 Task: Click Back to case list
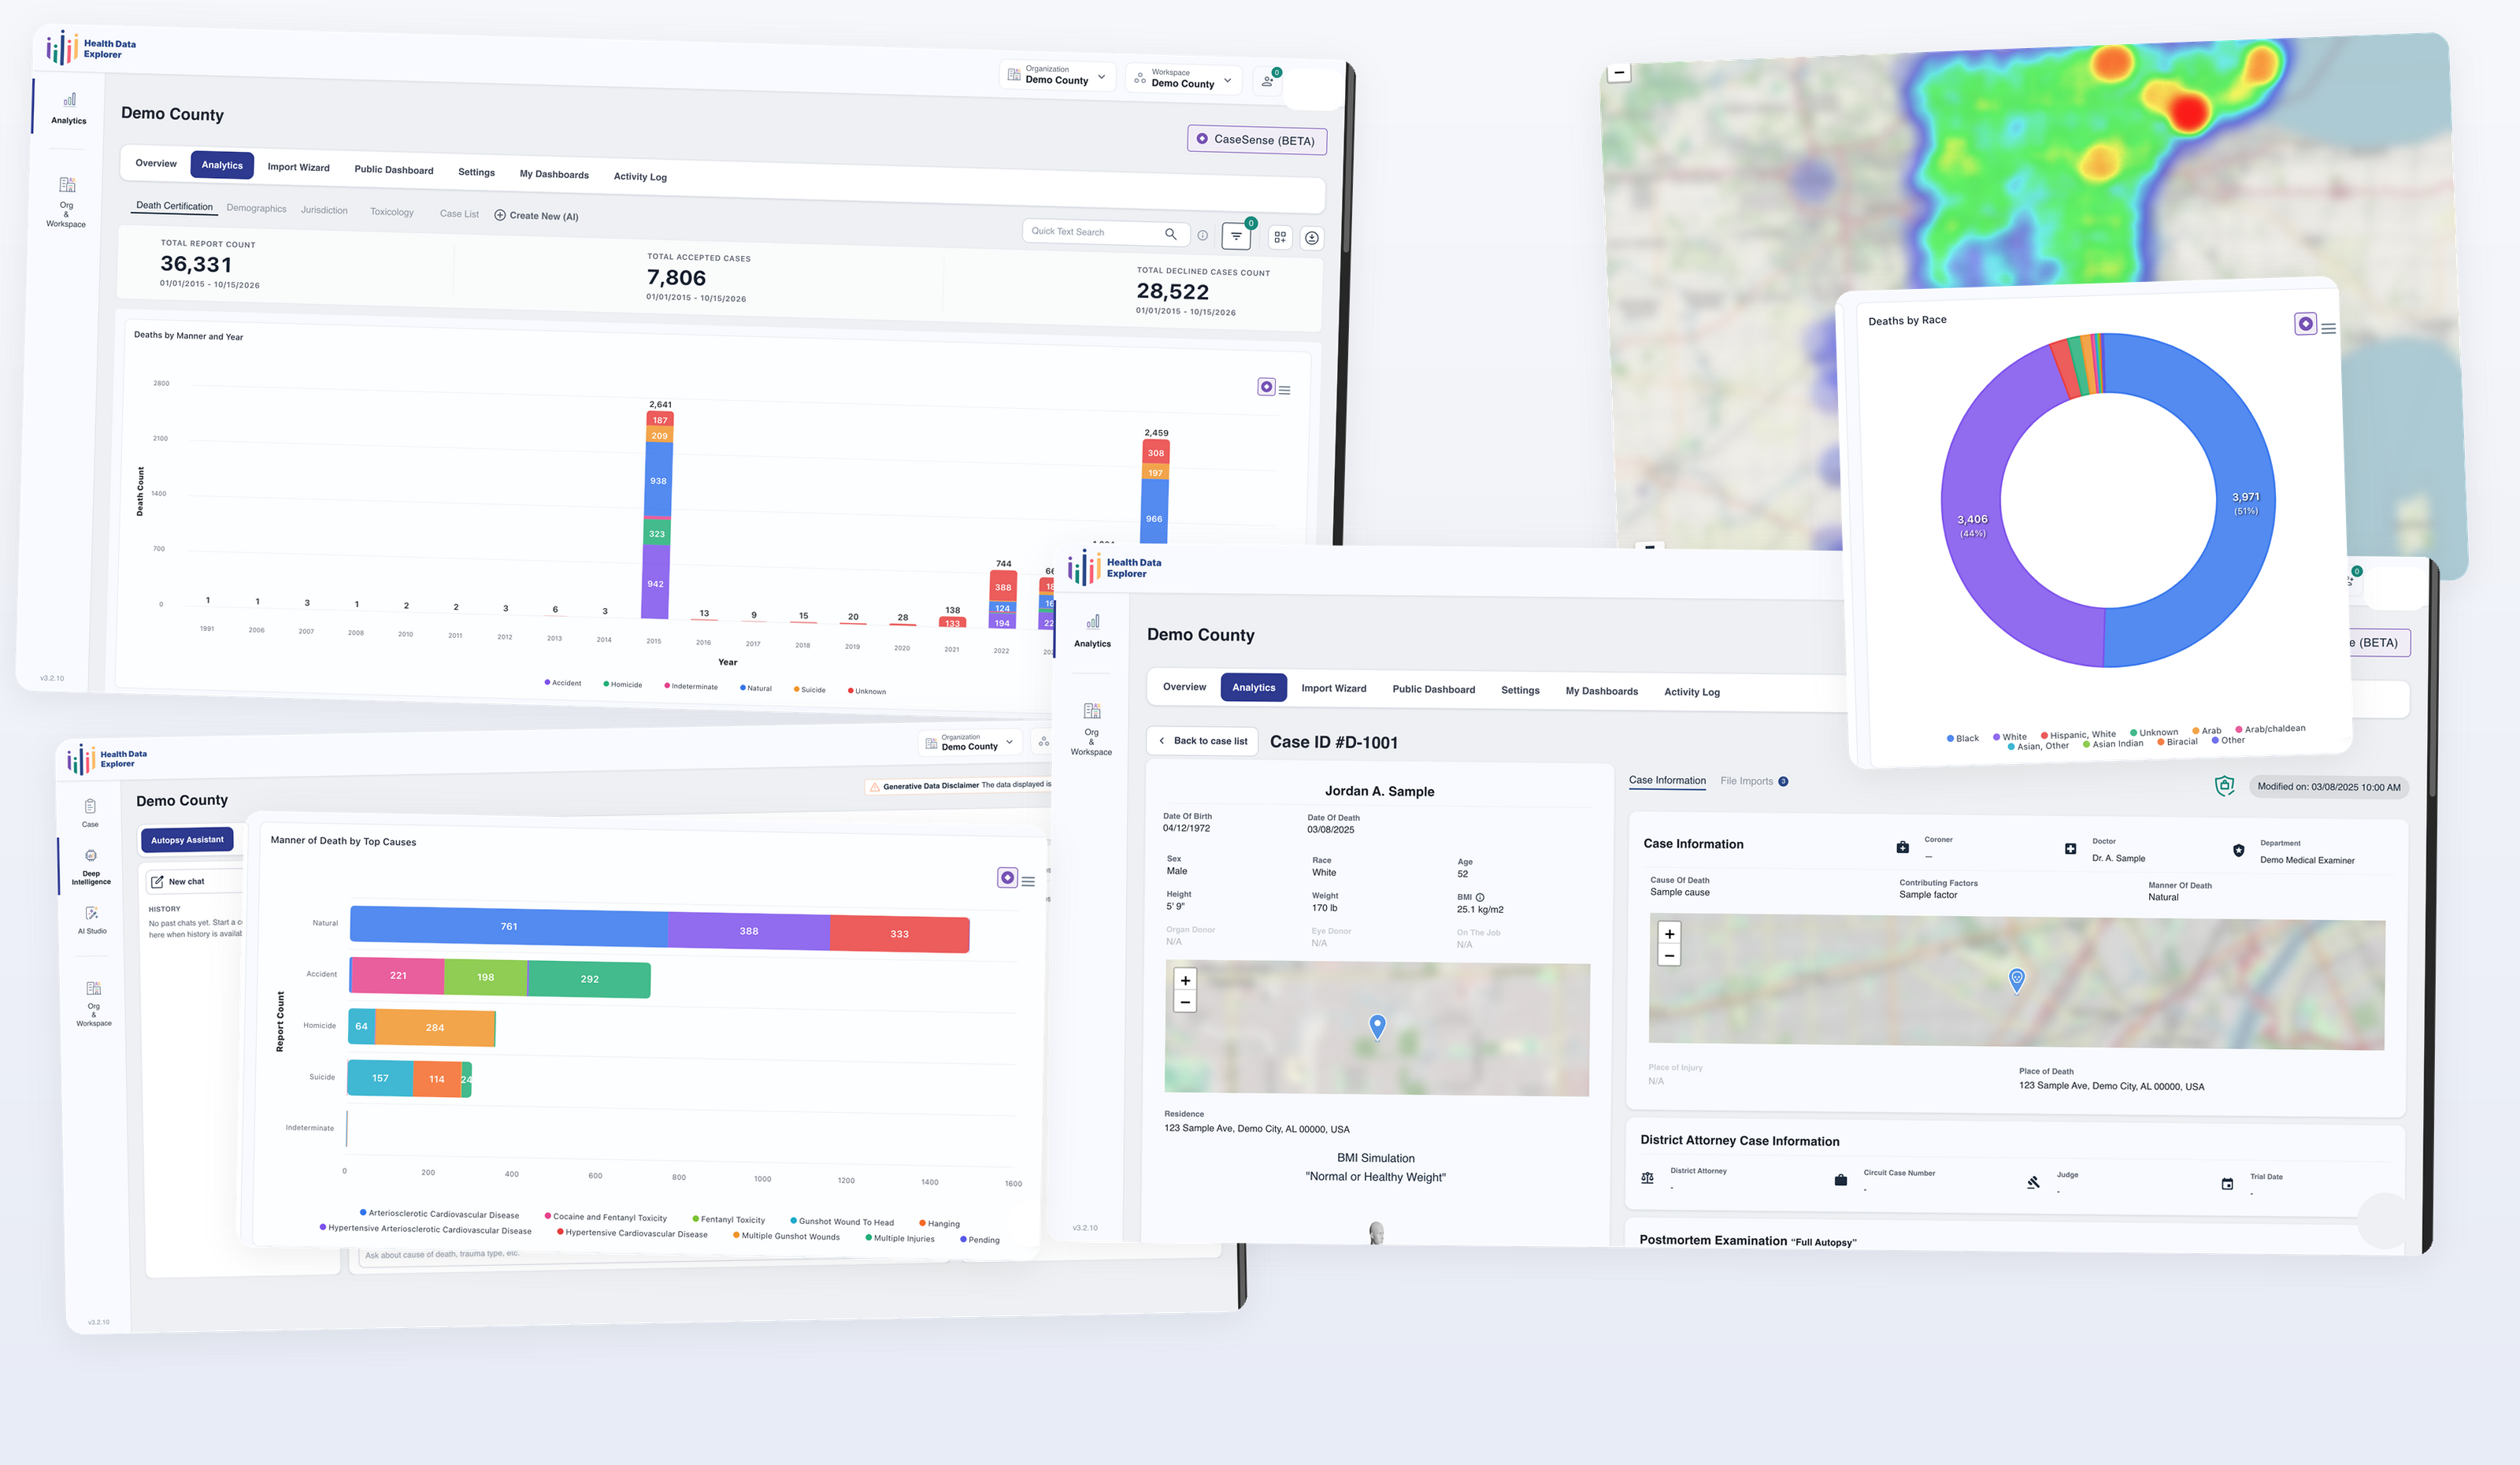pyautogui.click(x=1202, y=741)
